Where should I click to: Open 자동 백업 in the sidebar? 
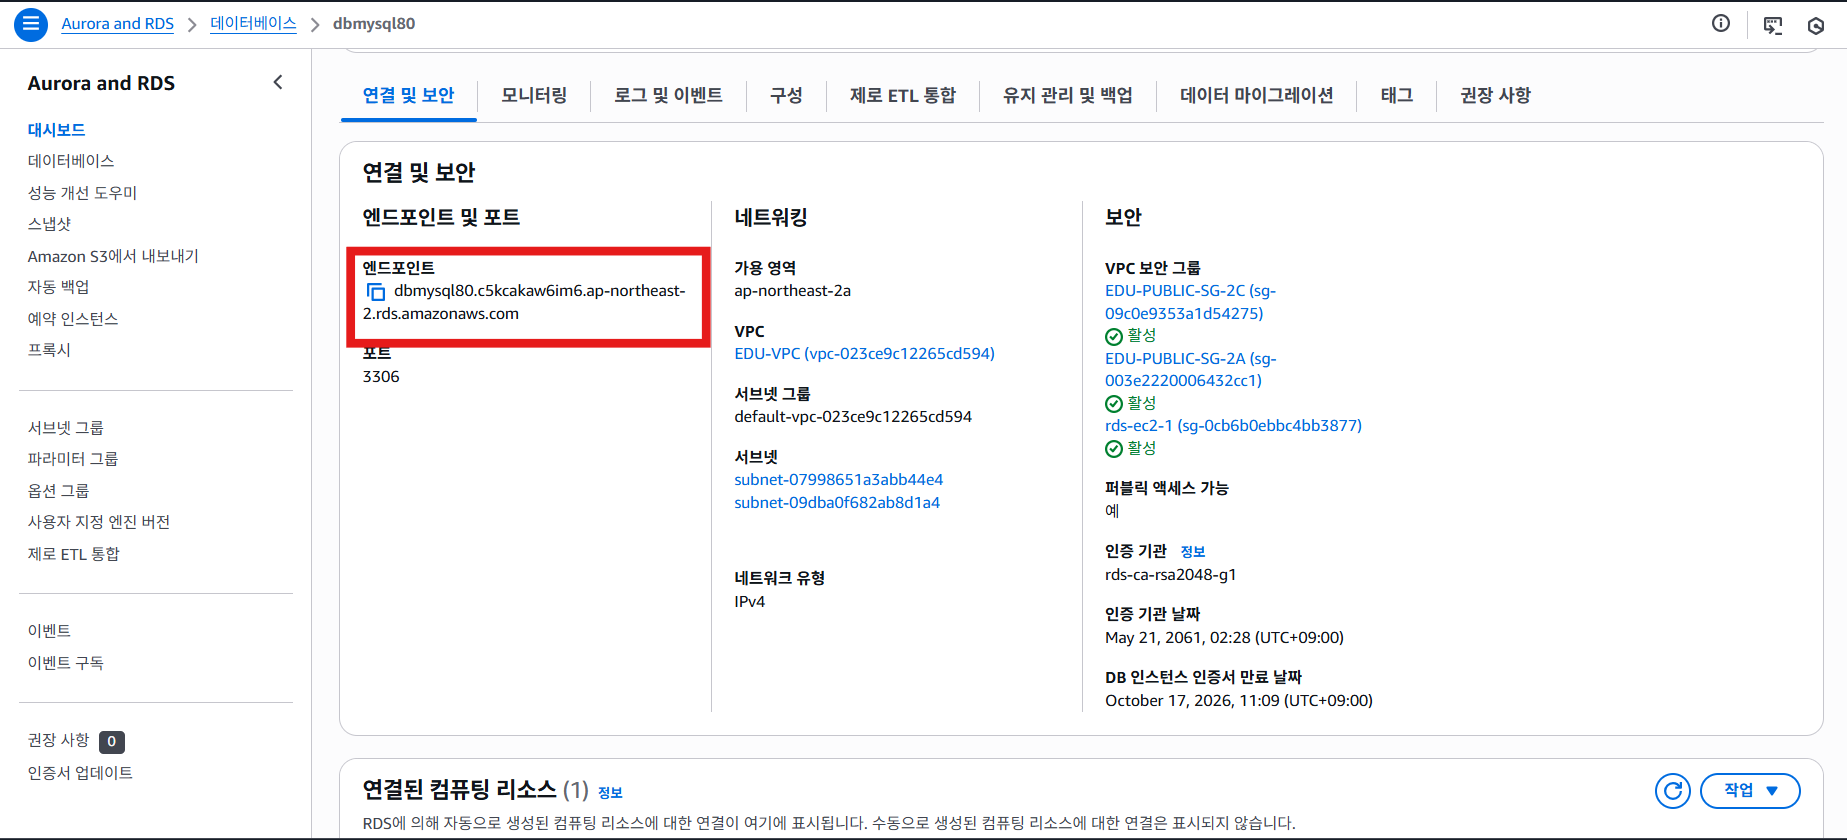pyautogui.click(x=58, y=287)
